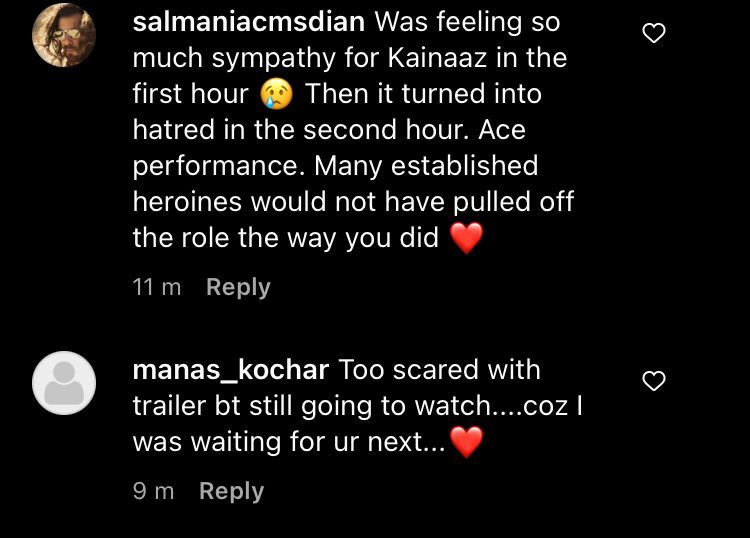Click the "was waiting for ur next" text

point(290,441)
